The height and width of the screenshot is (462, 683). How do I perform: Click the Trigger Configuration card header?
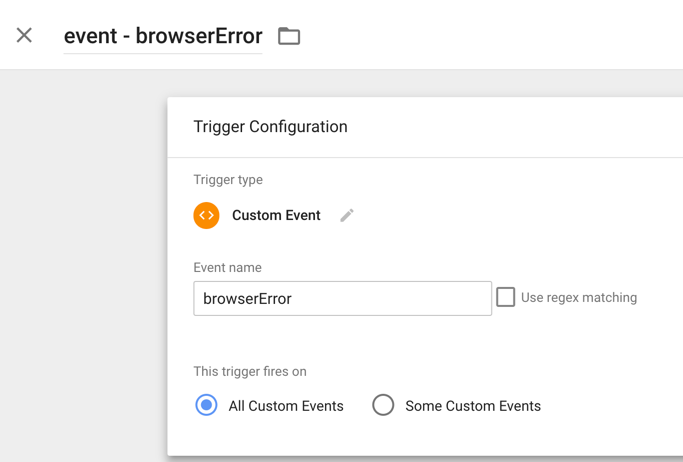[425, 127]
